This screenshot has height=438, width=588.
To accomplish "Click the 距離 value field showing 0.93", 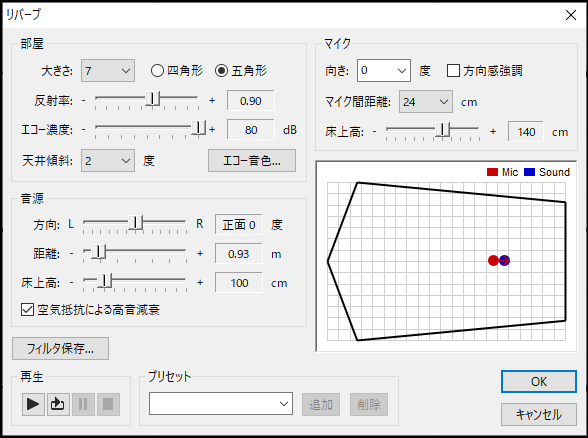I will pyautogui.click(x=238, y=254).
